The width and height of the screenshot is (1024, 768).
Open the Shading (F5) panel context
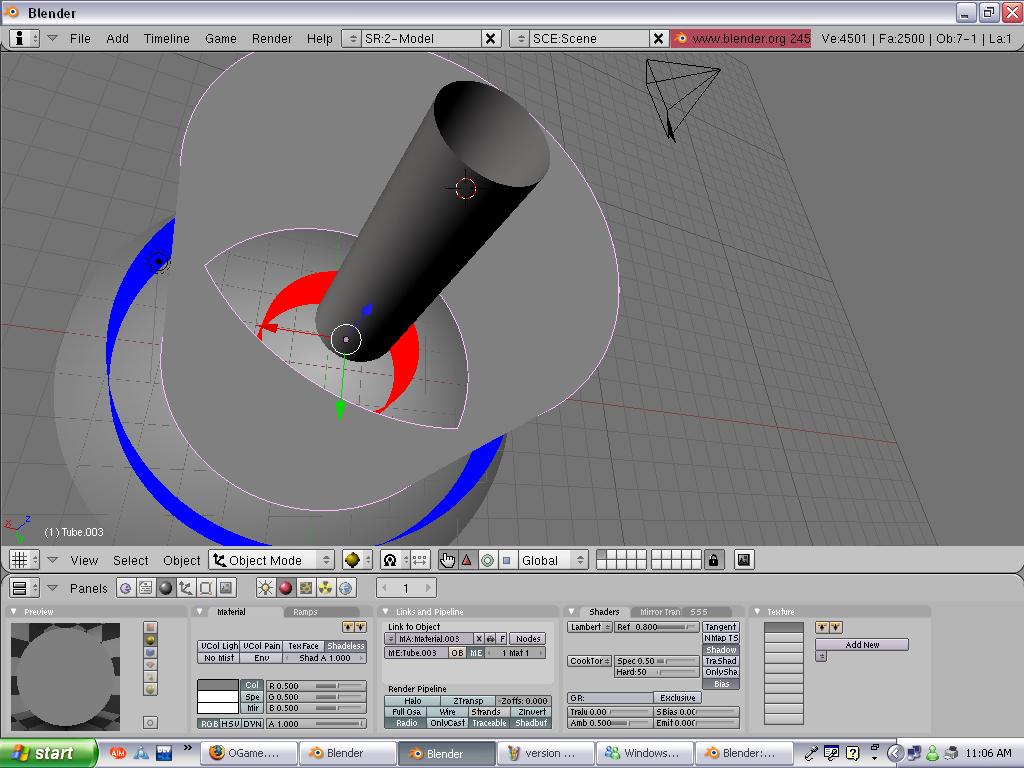tap(166, 588)
